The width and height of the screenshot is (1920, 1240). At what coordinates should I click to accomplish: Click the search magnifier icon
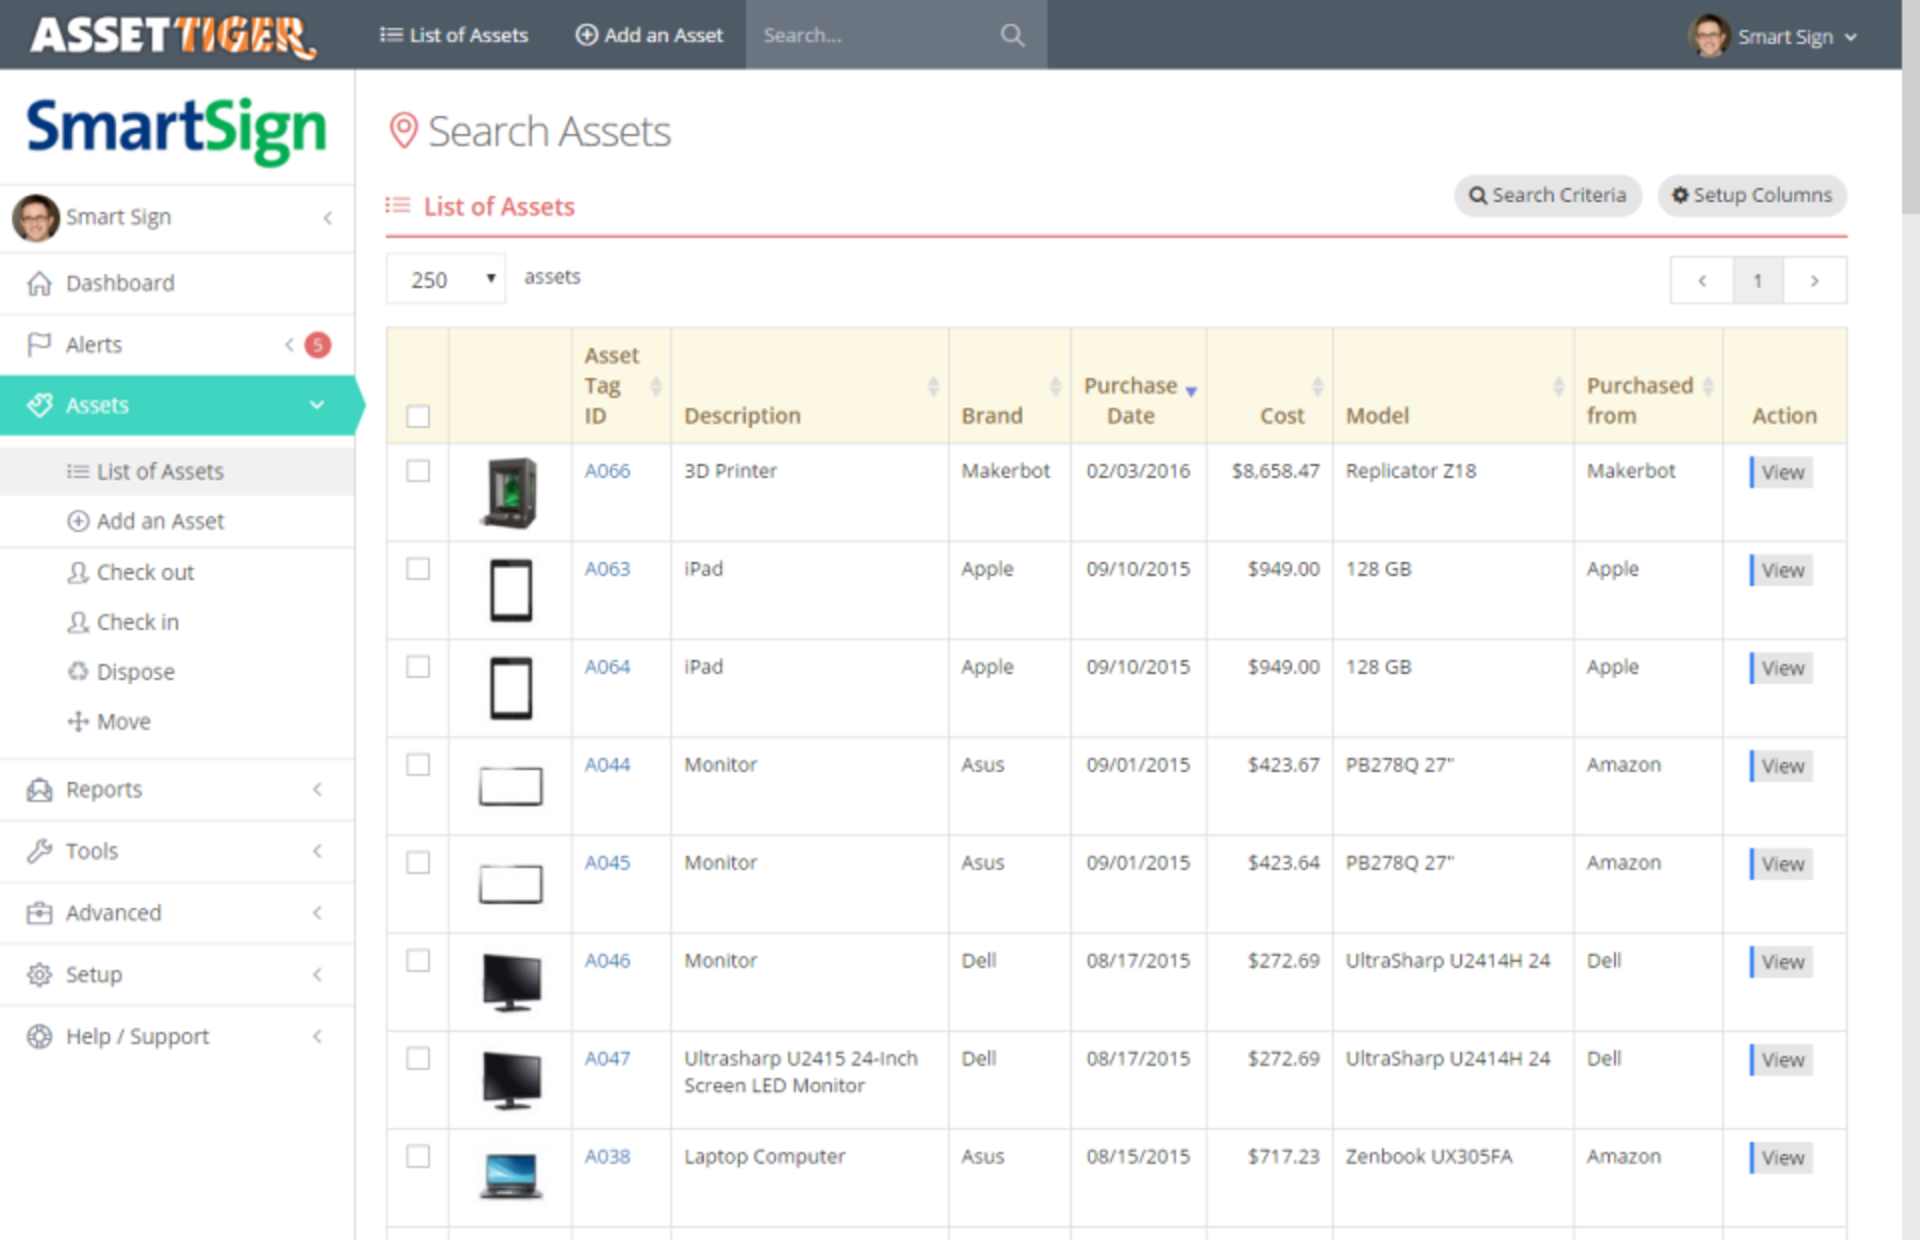click(x=1012, y=34)
